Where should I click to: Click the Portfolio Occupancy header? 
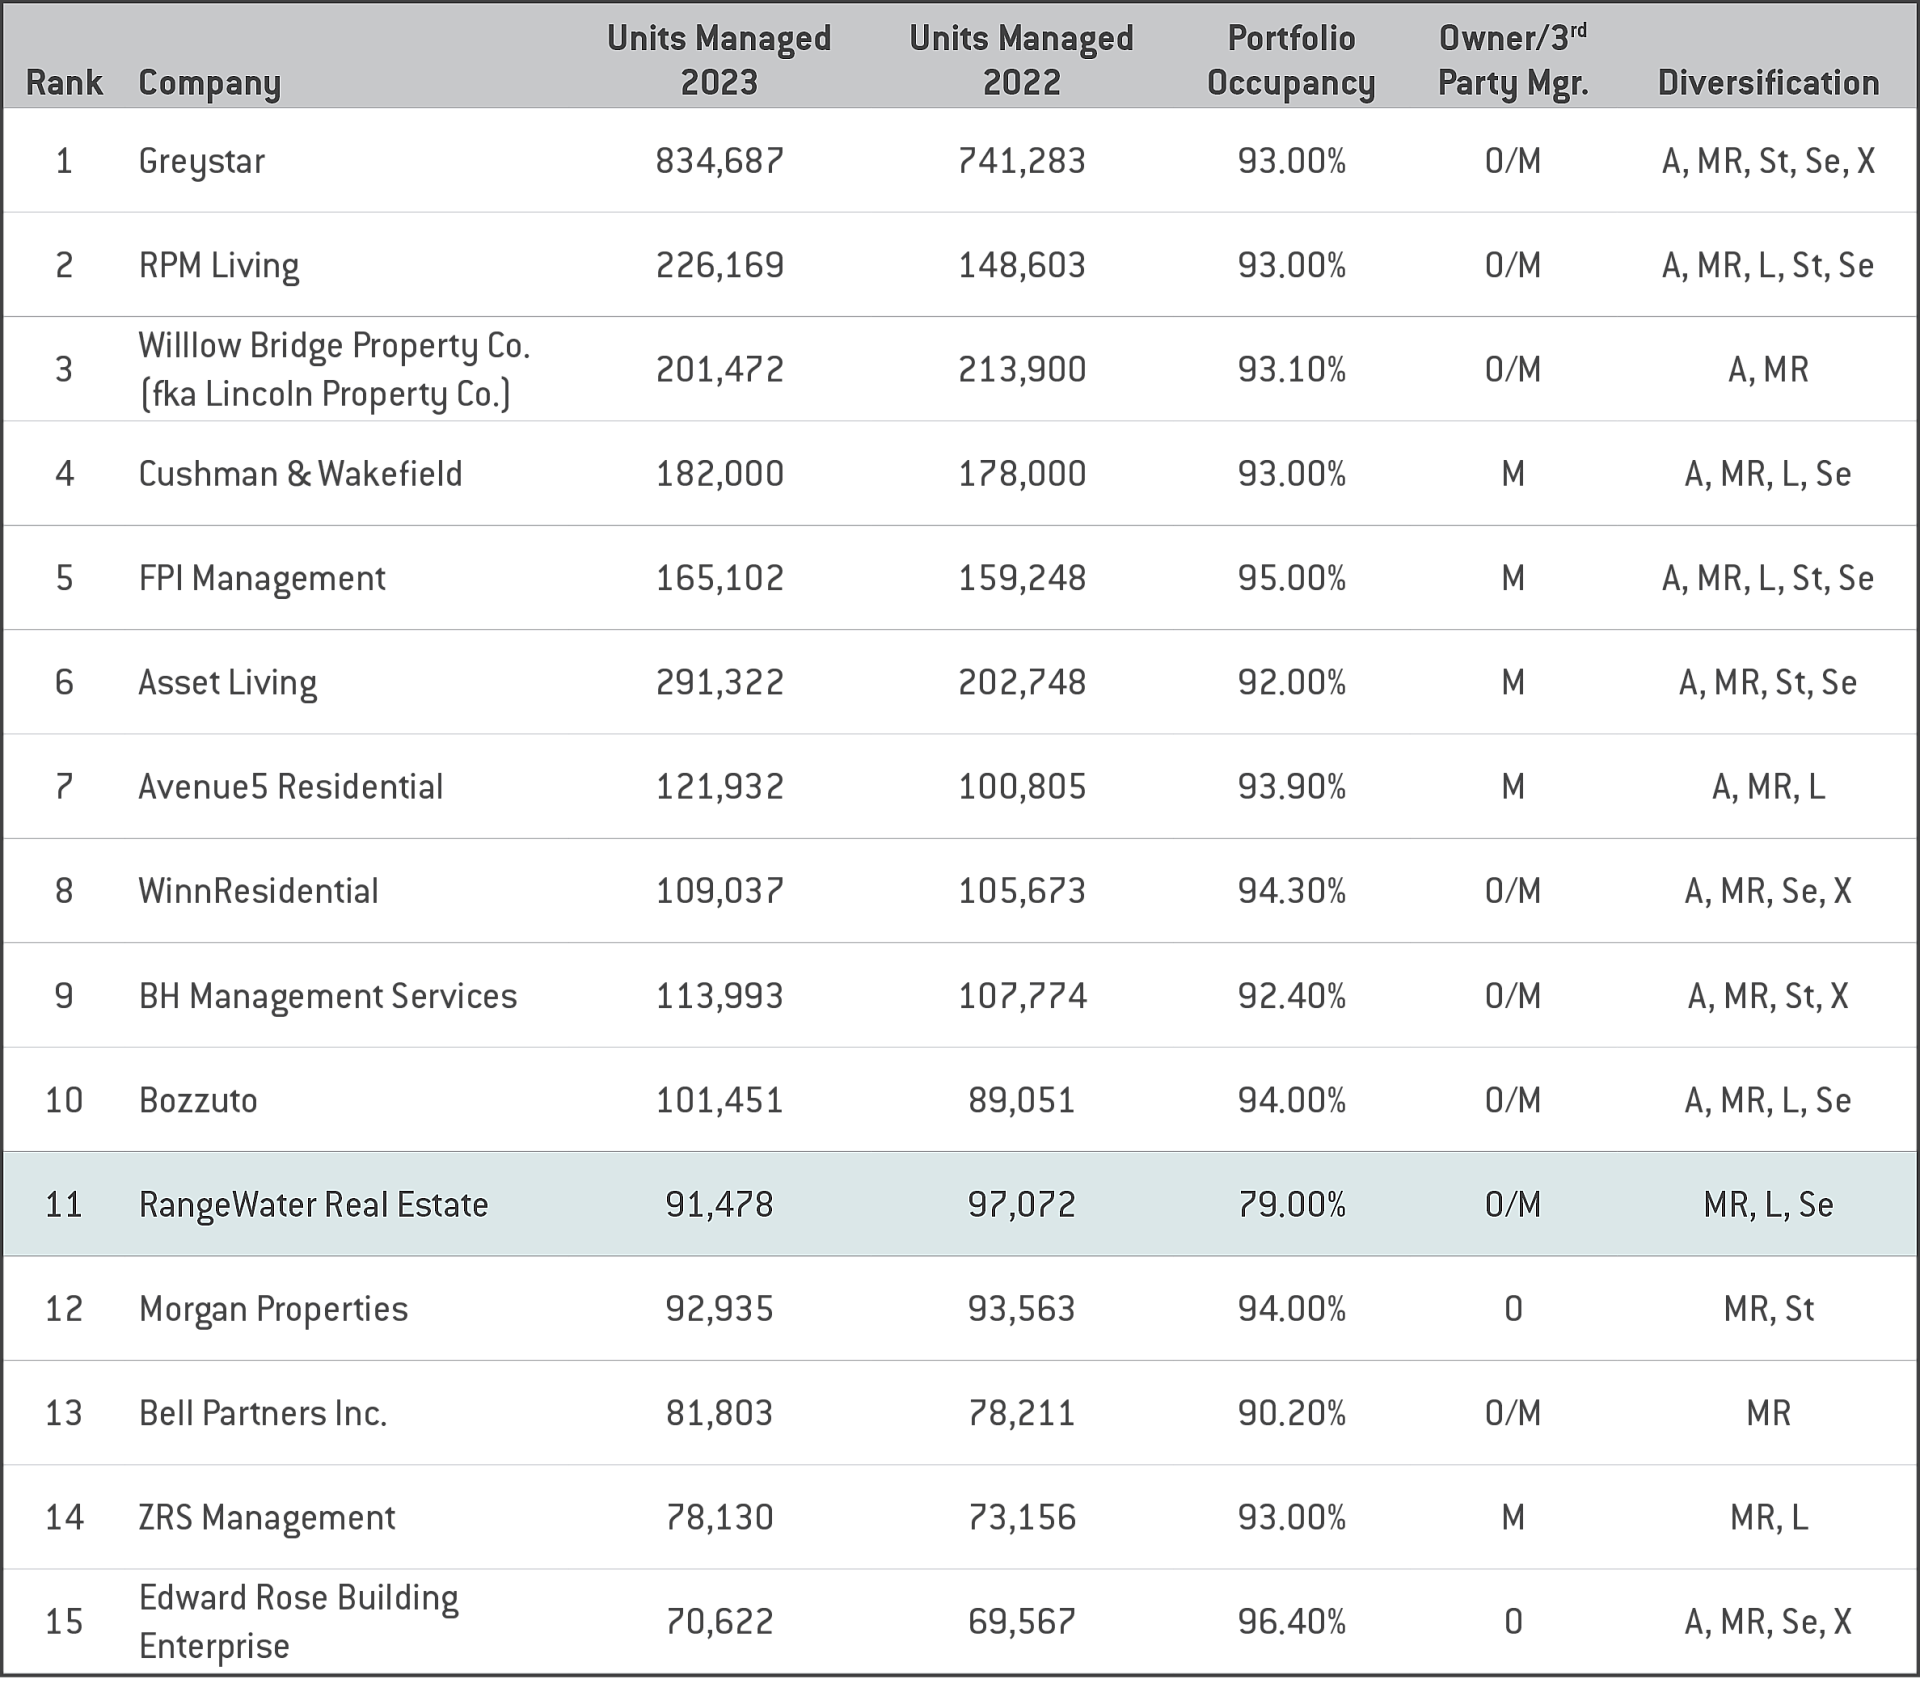tap(1291, 60)
